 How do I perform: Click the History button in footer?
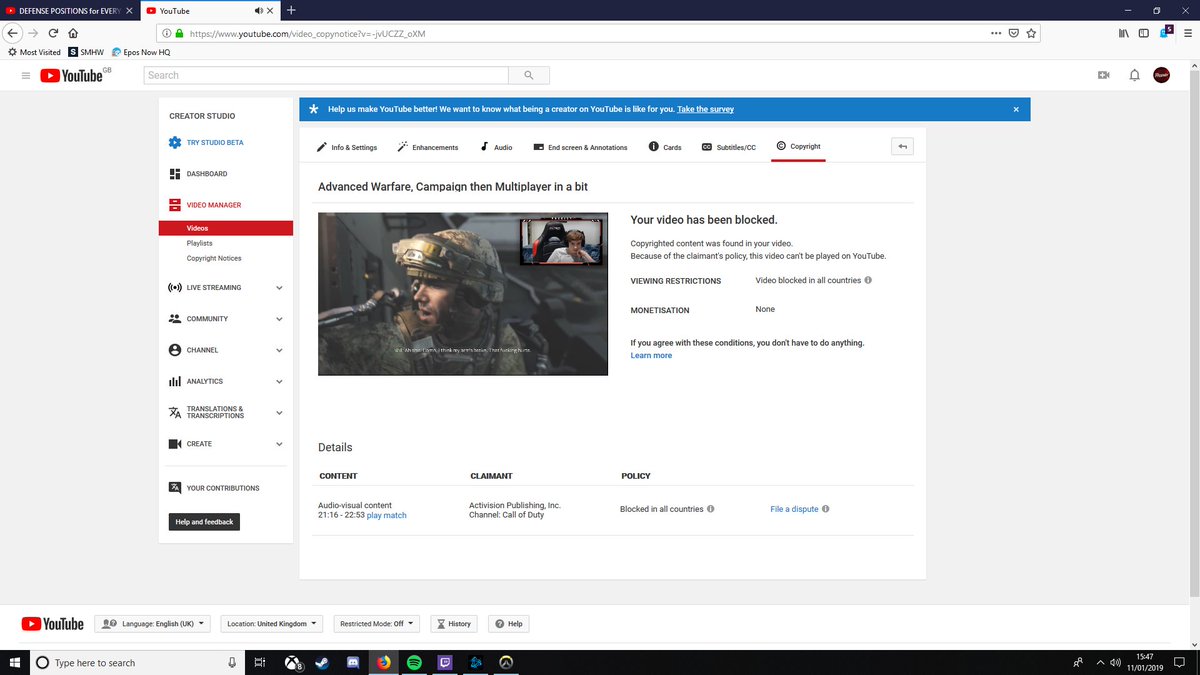pos(453,623)
